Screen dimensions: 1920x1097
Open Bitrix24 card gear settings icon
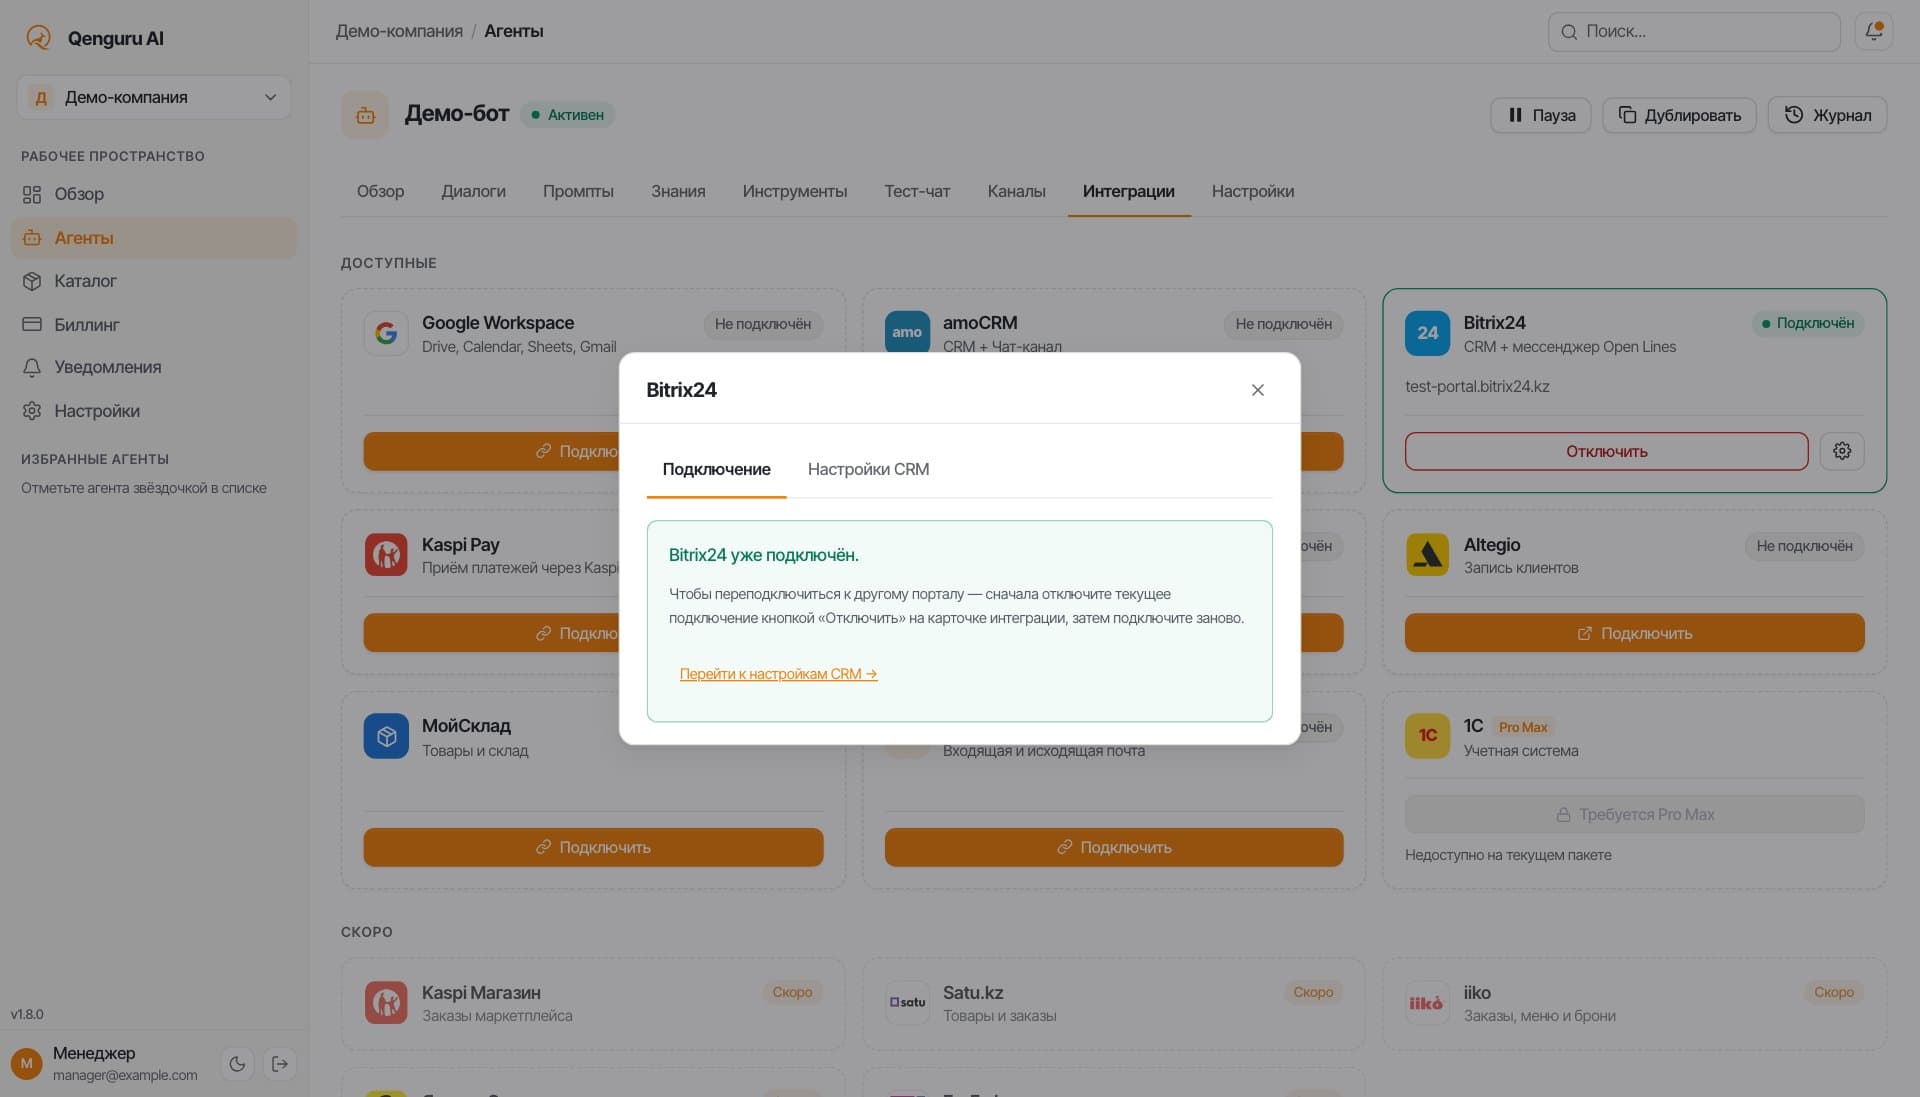[x=1842, y=452]
